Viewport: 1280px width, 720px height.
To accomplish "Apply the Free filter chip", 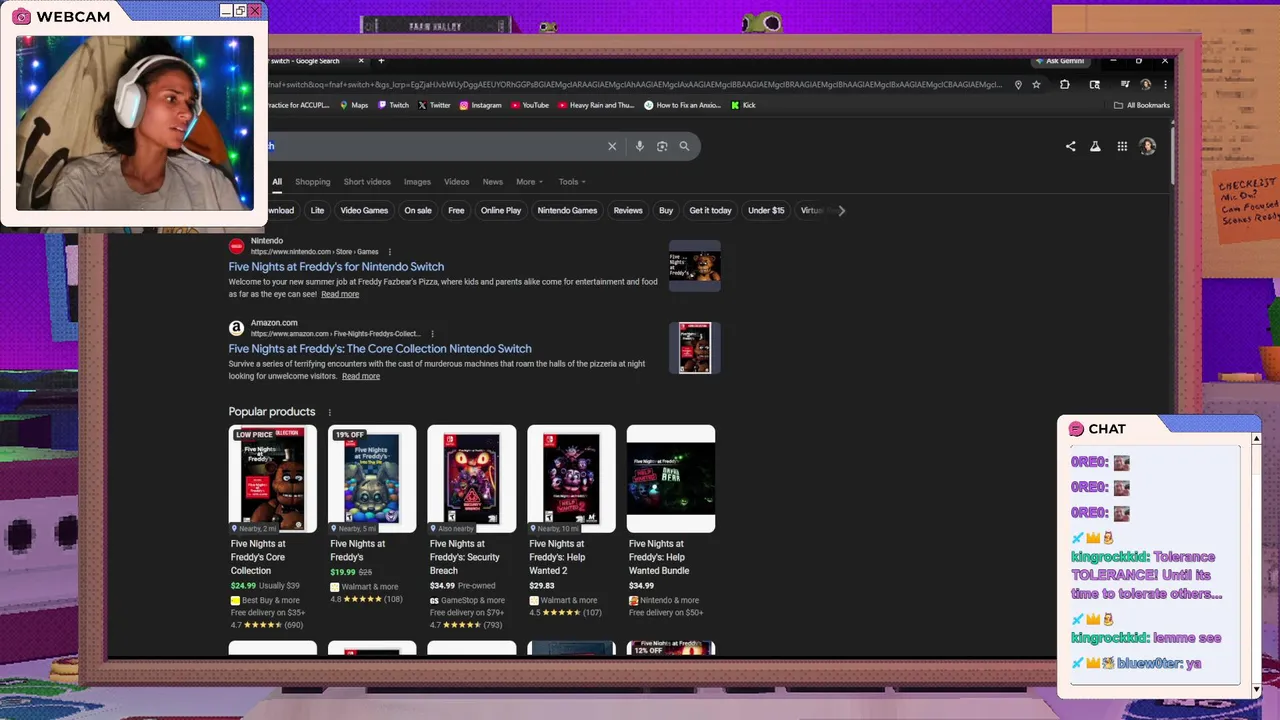I will pos(456,210).
